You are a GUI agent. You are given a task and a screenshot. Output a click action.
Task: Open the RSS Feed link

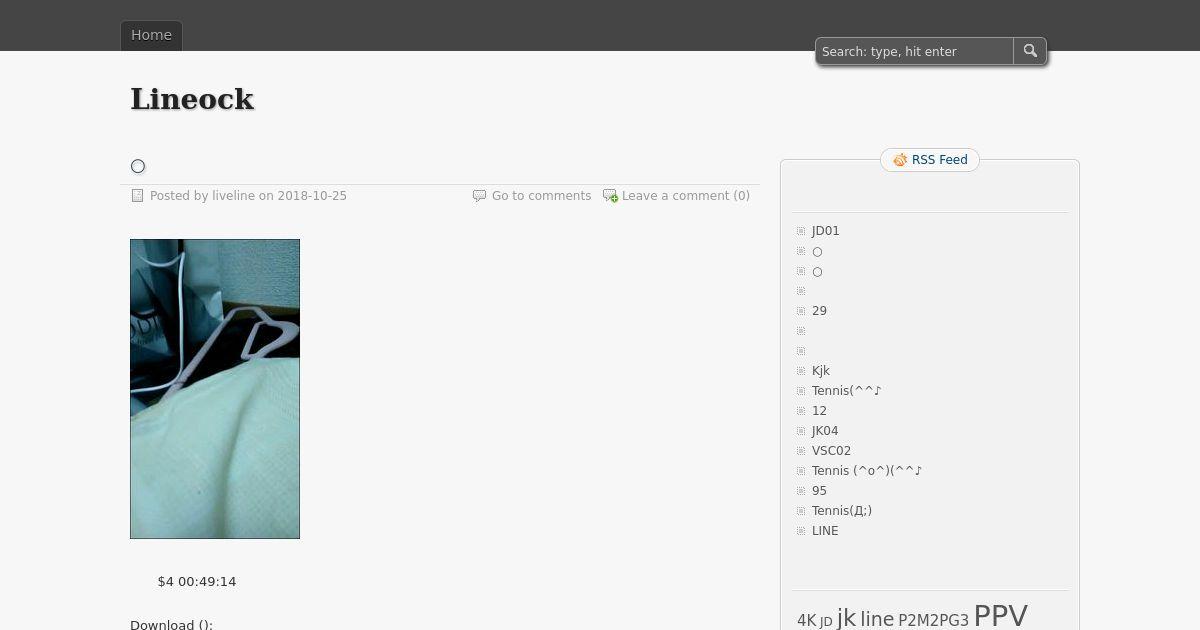click(x=940, y=160)
